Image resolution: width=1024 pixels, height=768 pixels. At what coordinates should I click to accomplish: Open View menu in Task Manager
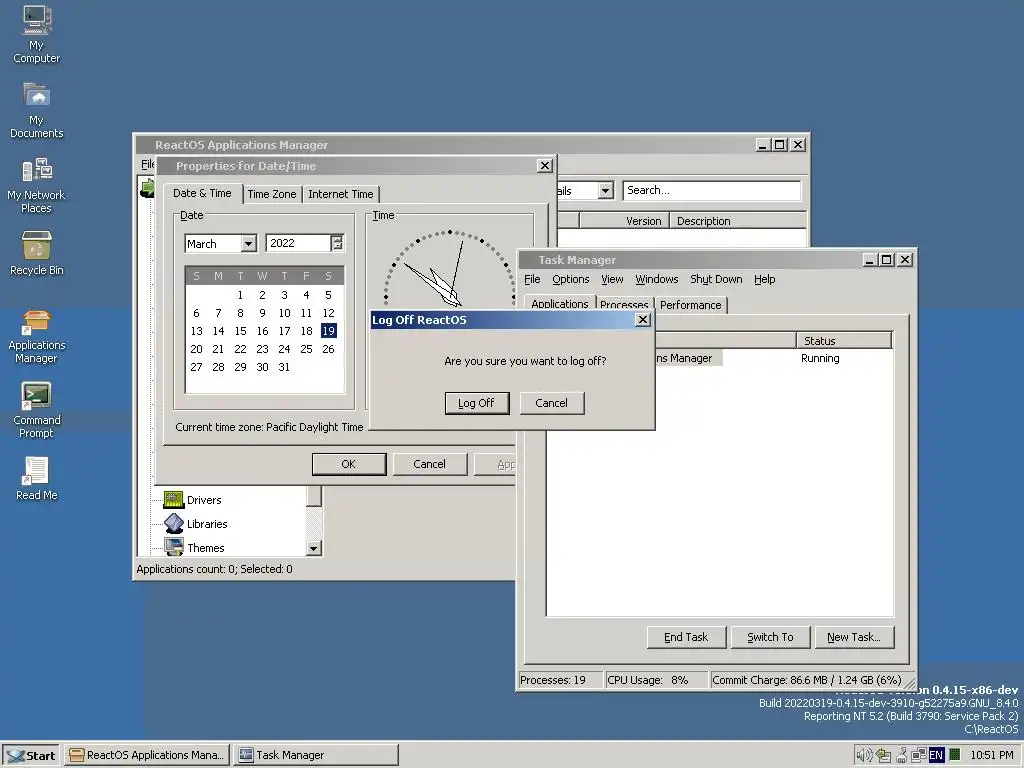click(x=612, y=279)
